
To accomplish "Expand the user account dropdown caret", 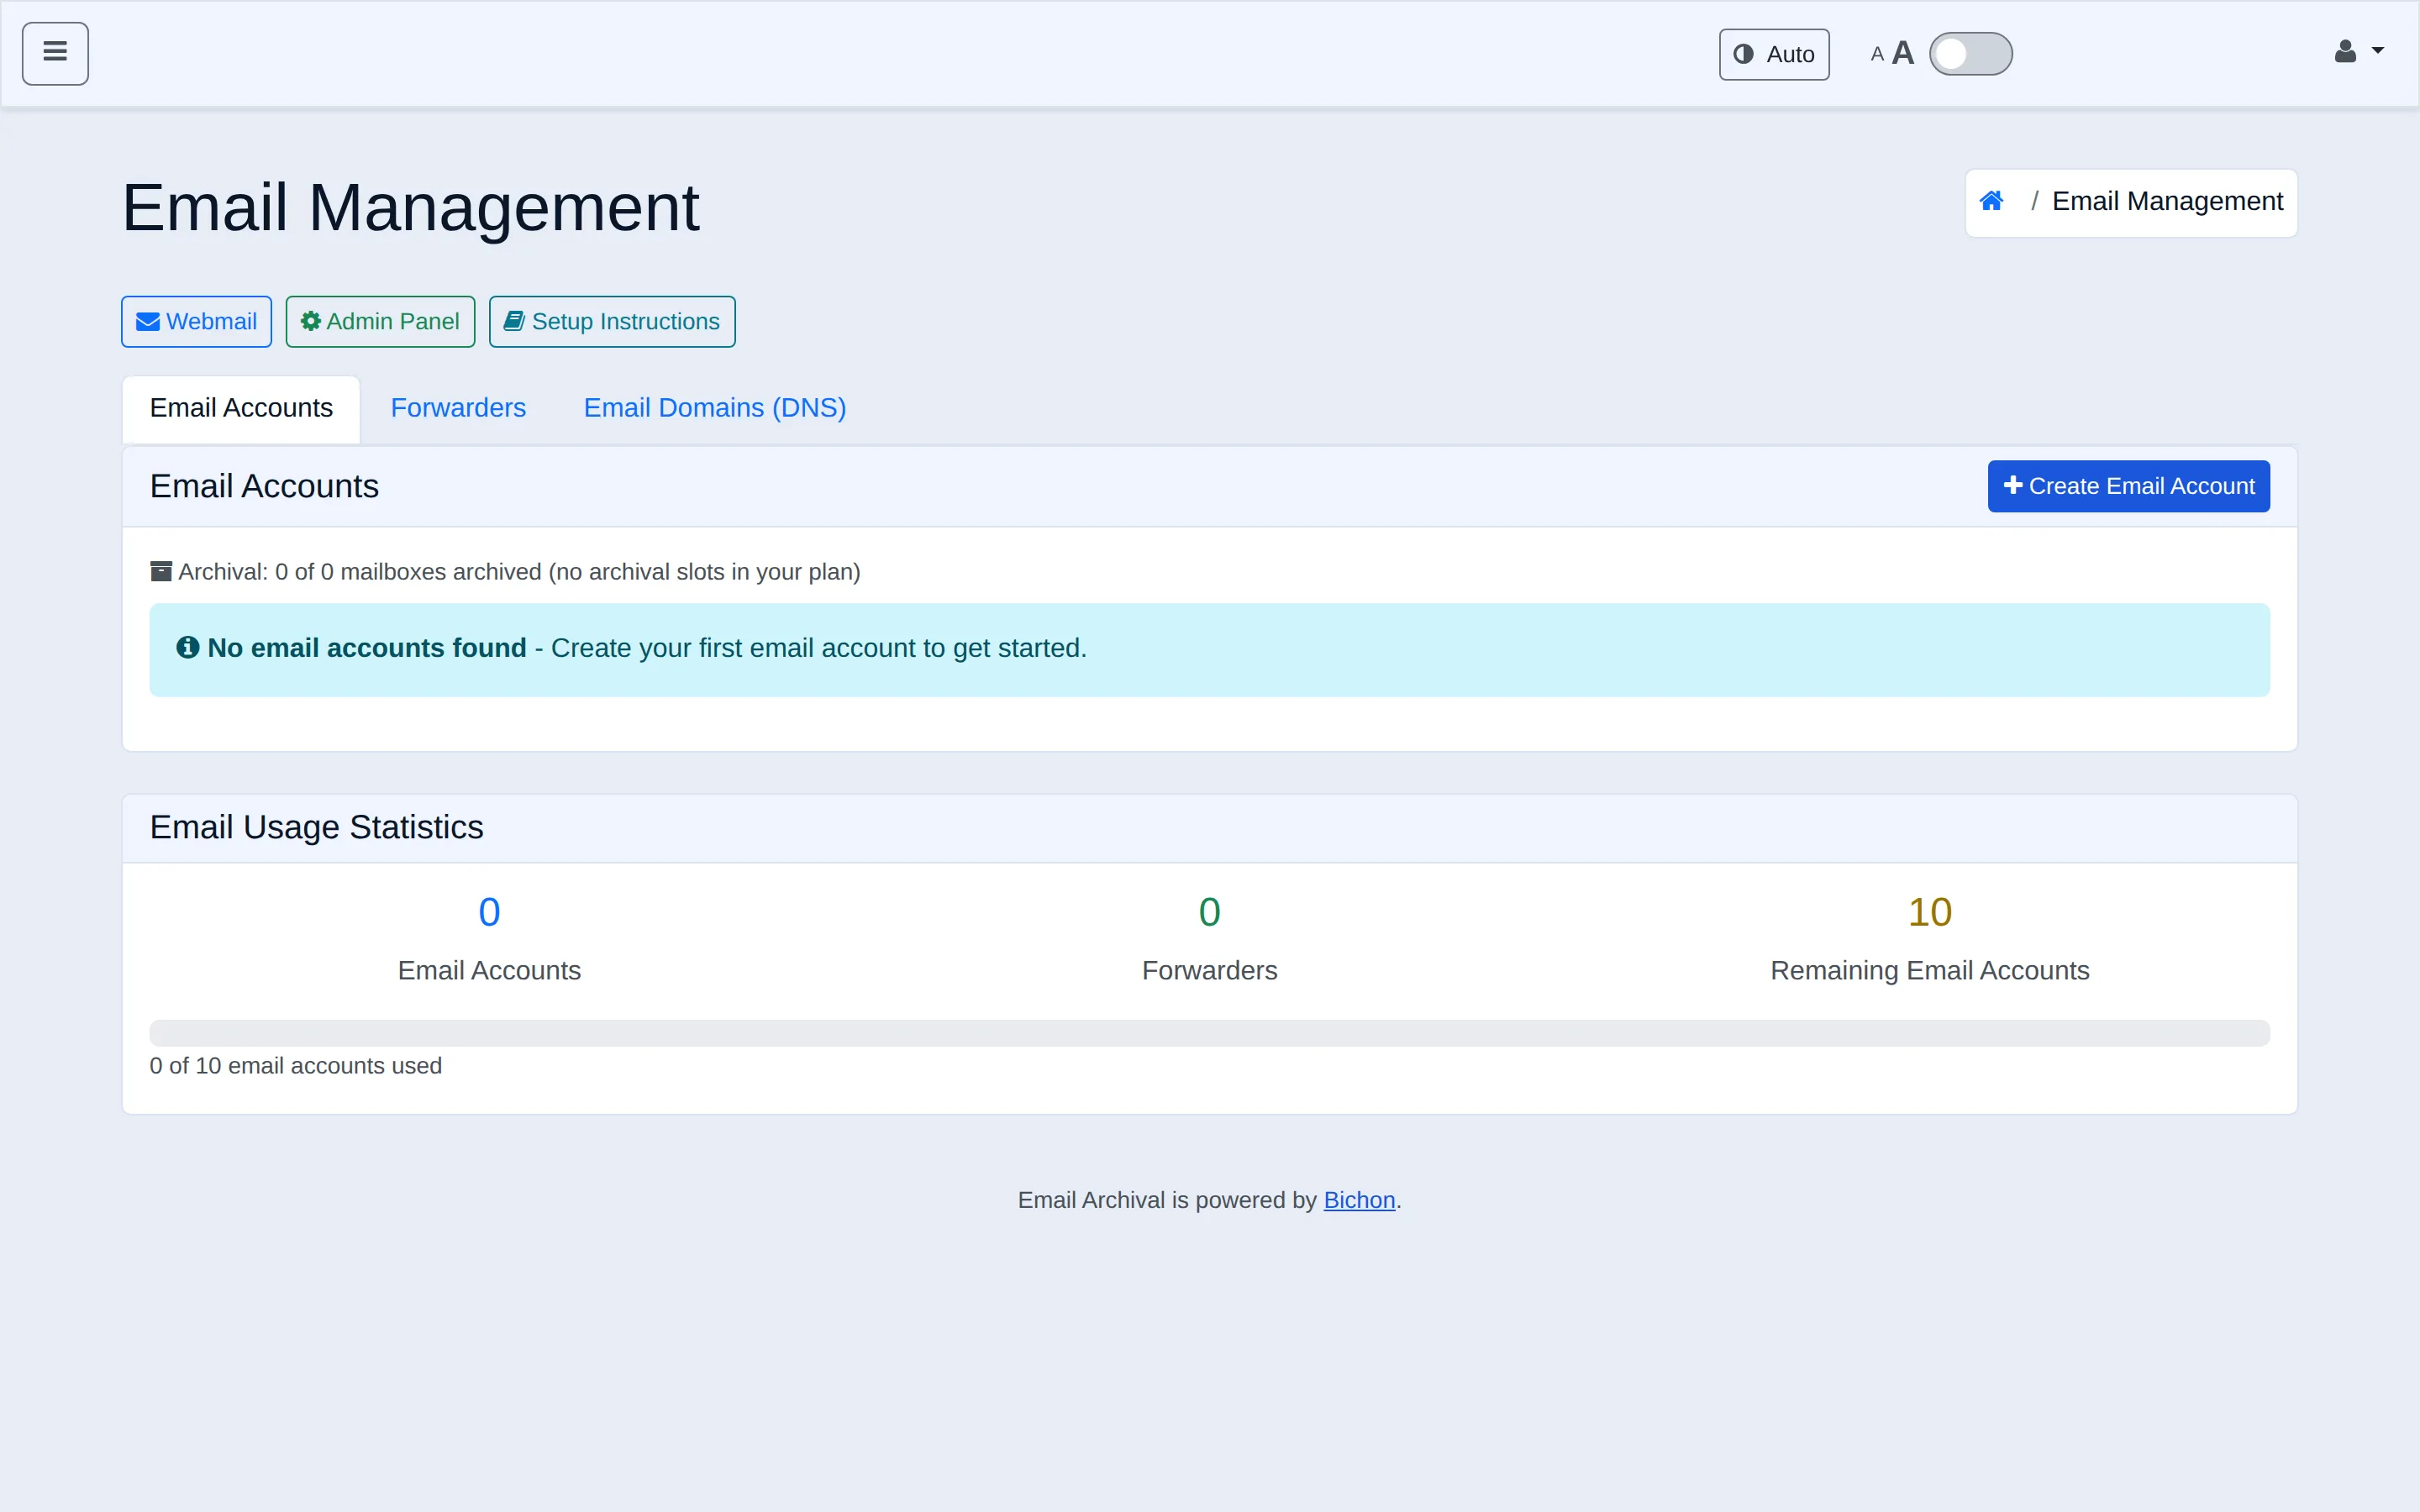I will (2378, 51).
